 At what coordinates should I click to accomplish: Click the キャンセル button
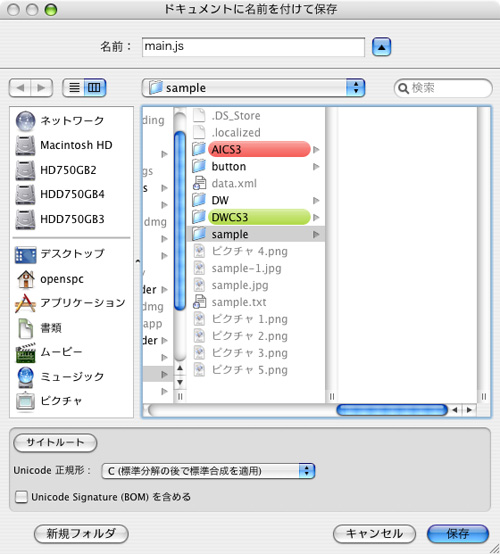coord(374,534)
